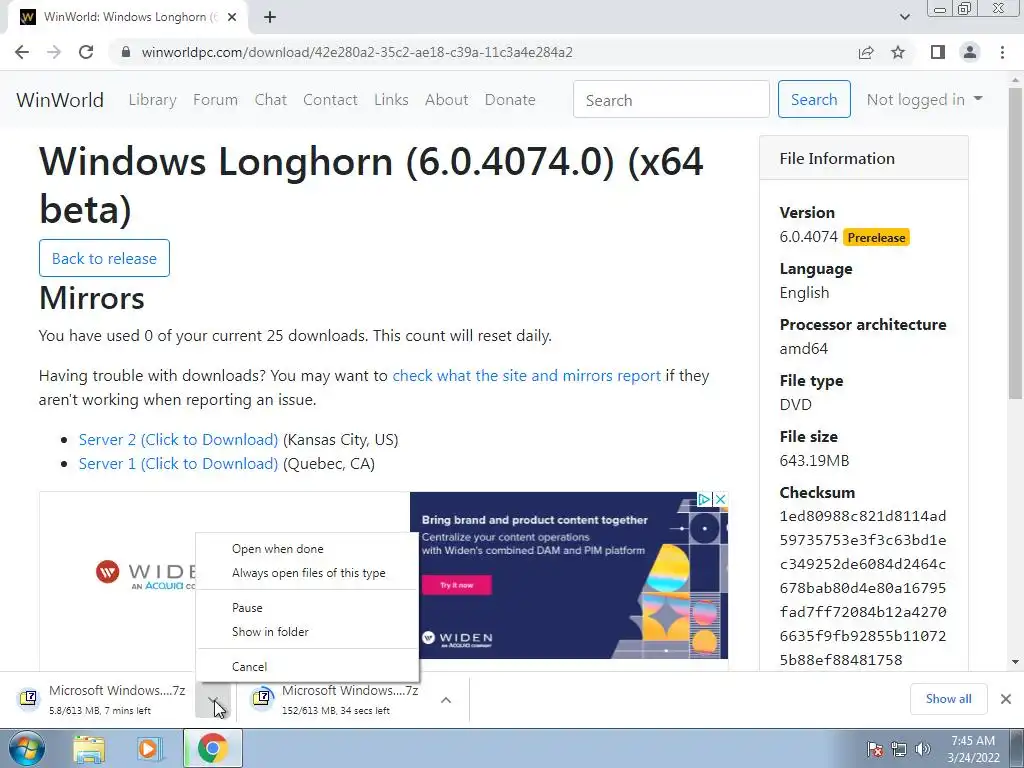Open the Chrome side panel icon
Screen dimensions: 1024x768
[938, 52]
